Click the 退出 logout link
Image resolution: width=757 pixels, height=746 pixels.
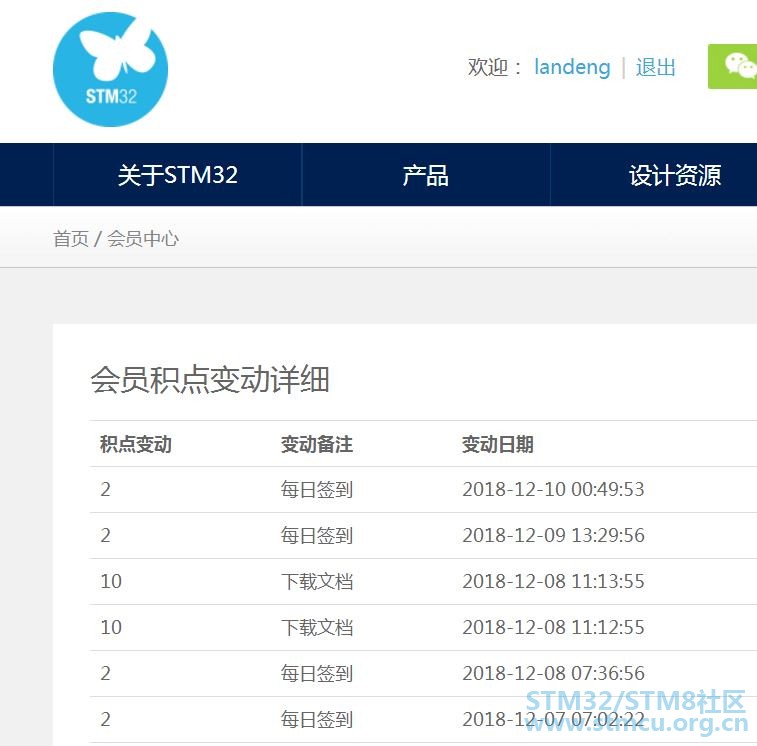[655, 67]
